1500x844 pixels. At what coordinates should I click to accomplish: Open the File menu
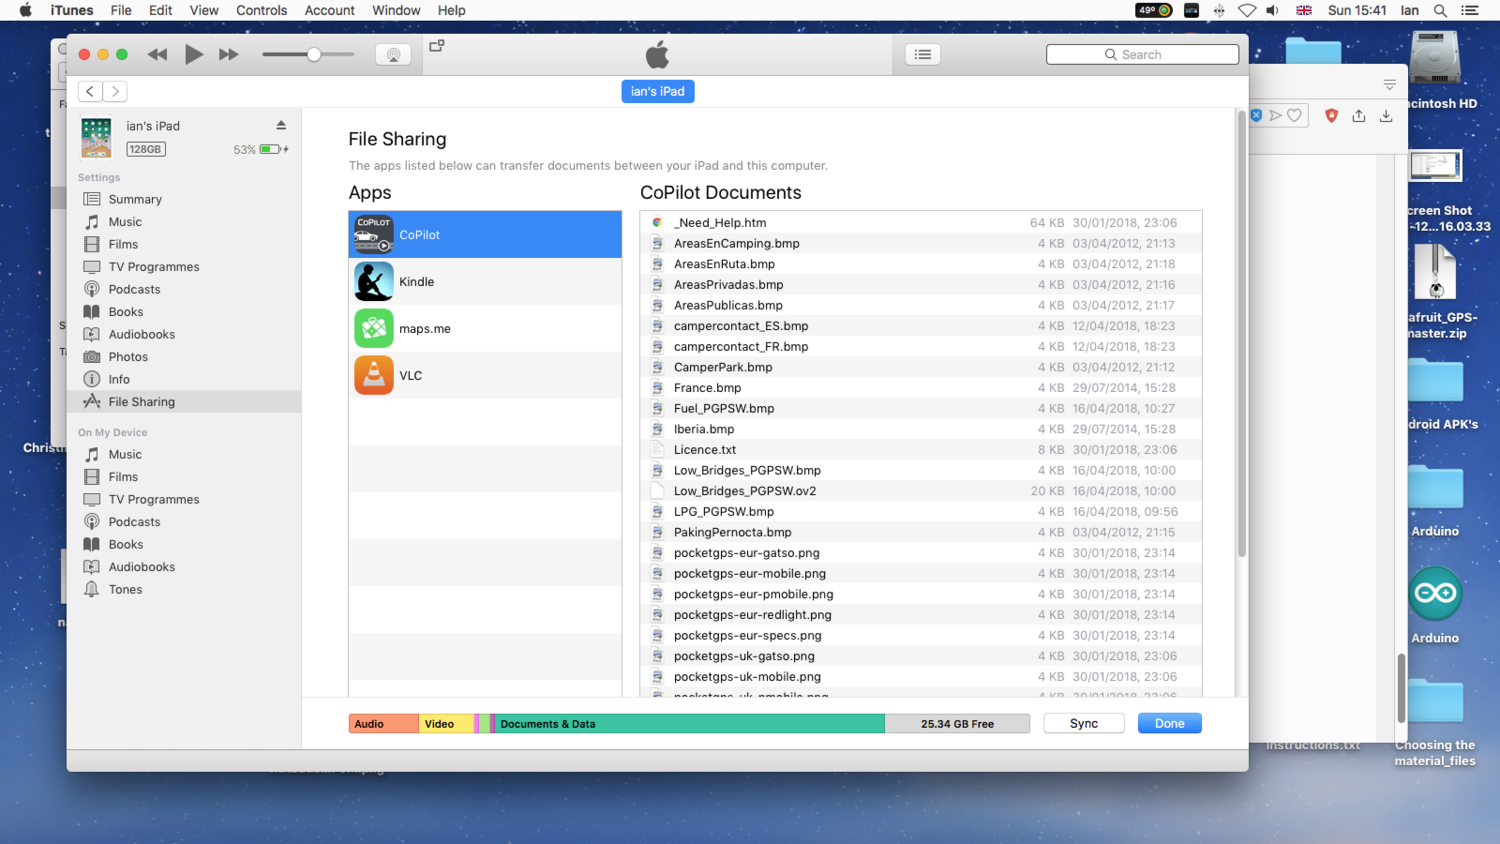pos(121,10)
